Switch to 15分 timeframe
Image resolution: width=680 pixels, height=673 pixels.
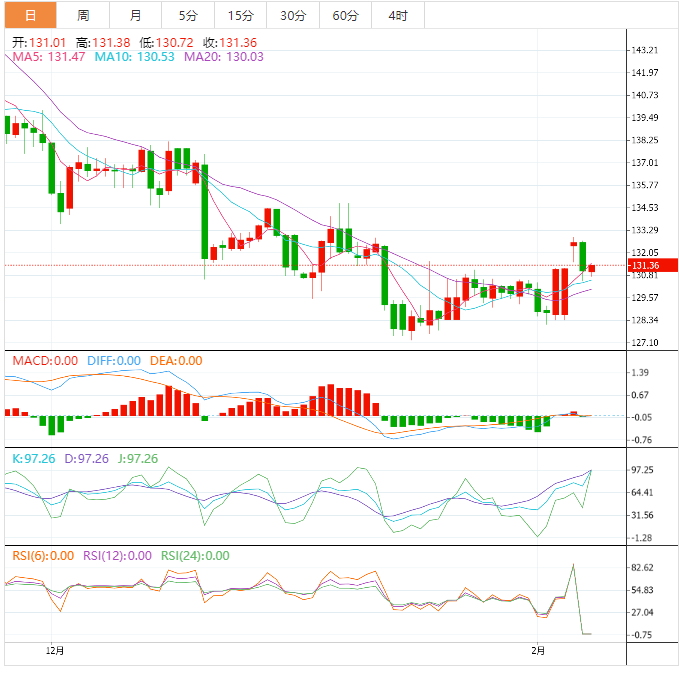click(x=241, y=16)
